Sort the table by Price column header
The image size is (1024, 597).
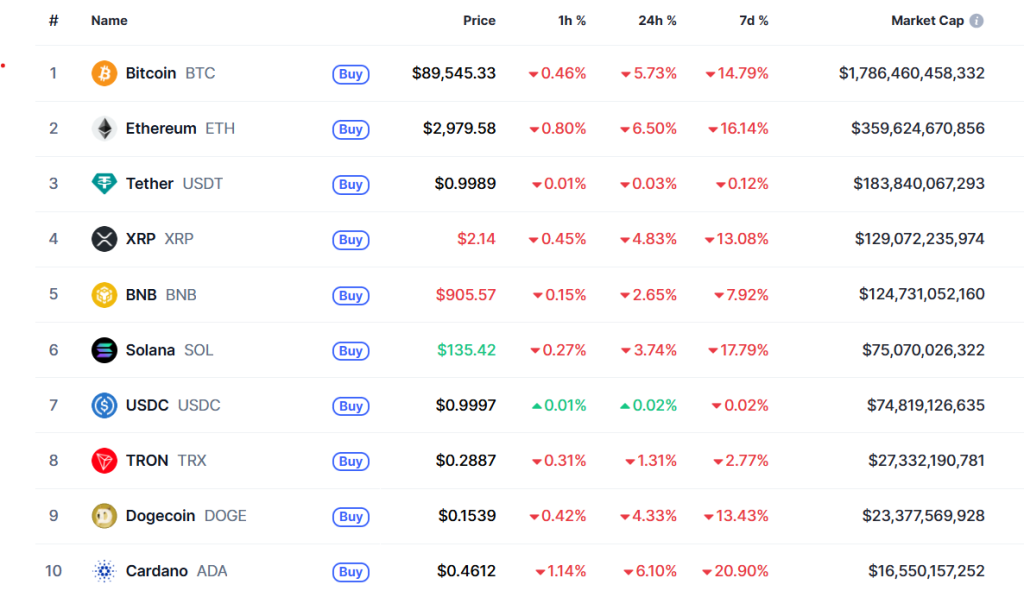click(x=479, y=21)
